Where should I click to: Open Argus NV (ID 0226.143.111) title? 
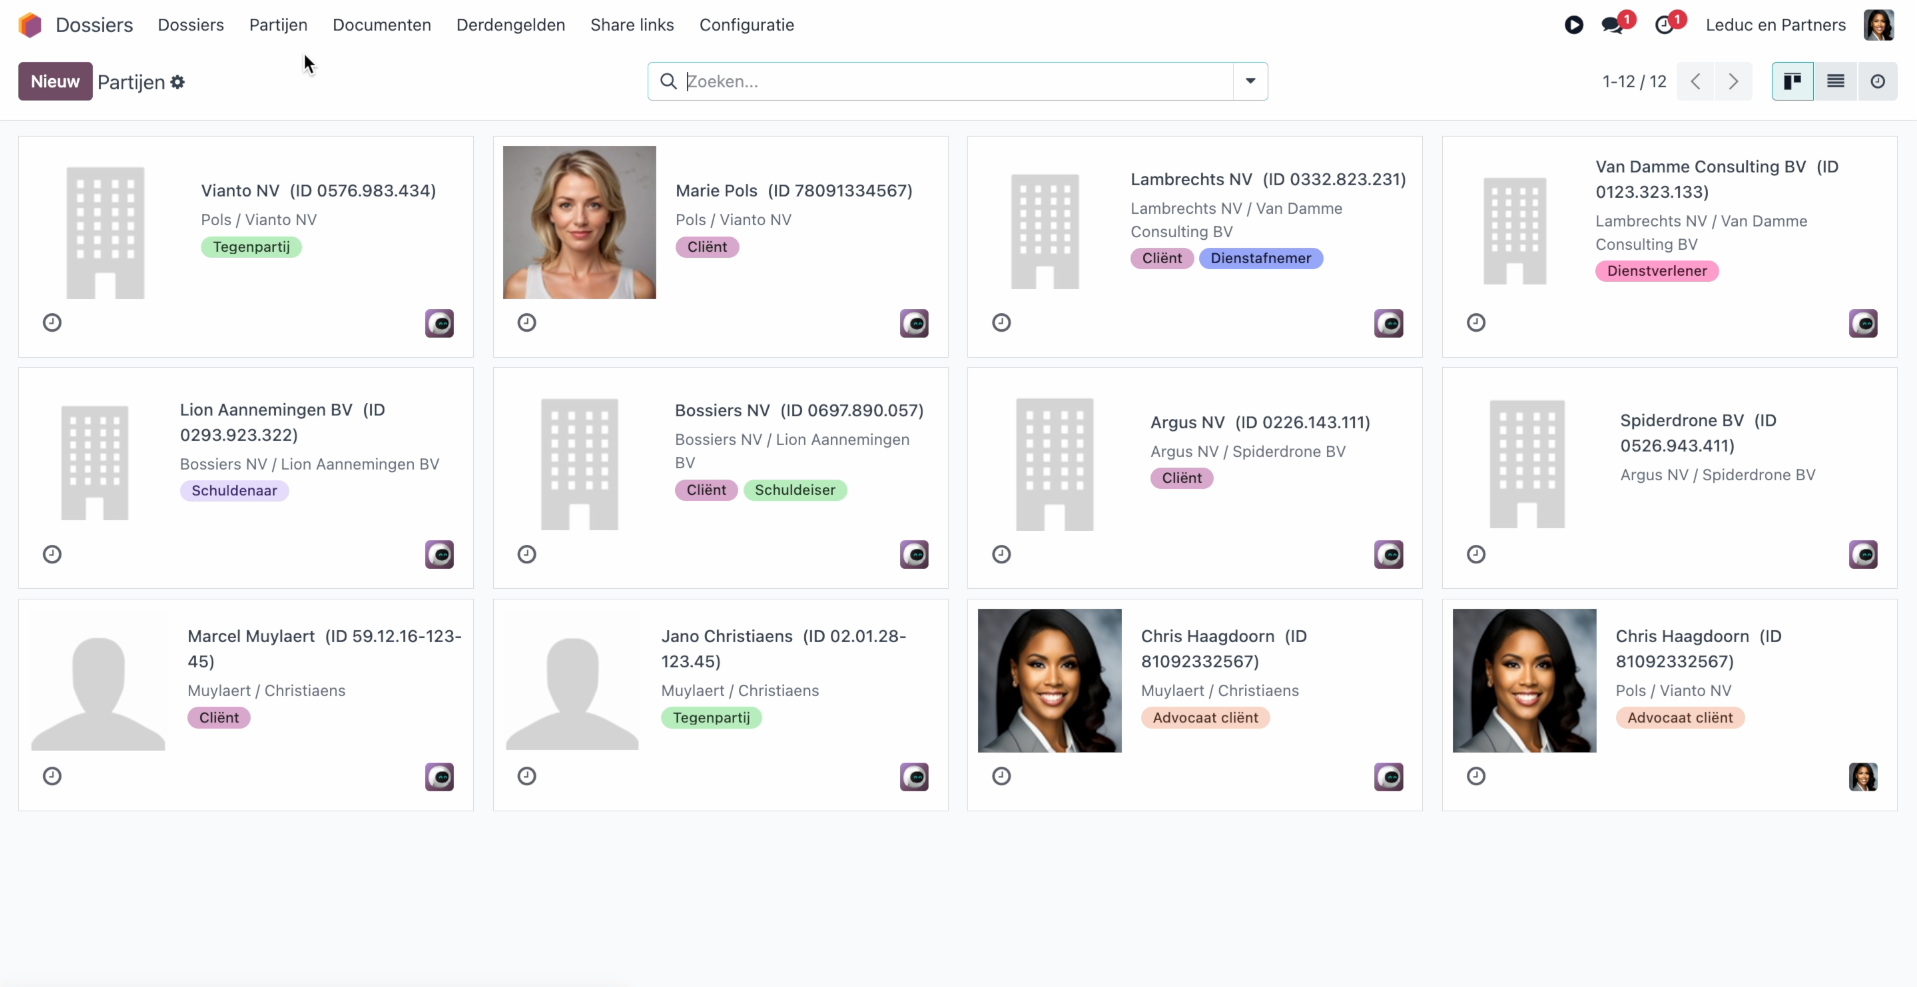(1260, 422)
